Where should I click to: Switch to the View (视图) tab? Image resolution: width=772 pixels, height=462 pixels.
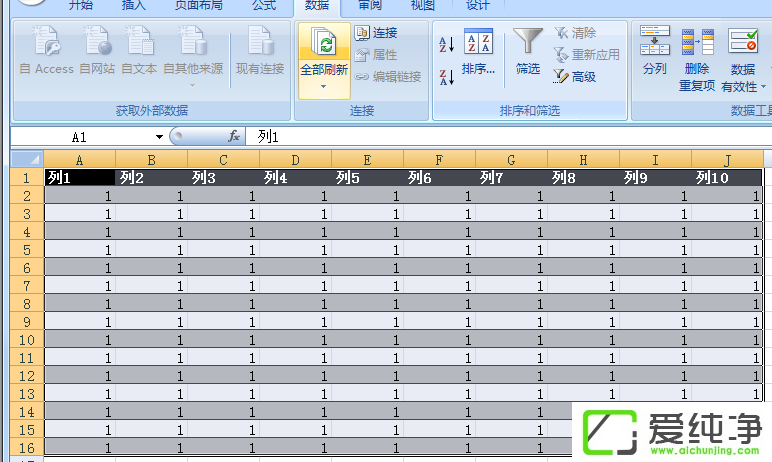point(423,5)
